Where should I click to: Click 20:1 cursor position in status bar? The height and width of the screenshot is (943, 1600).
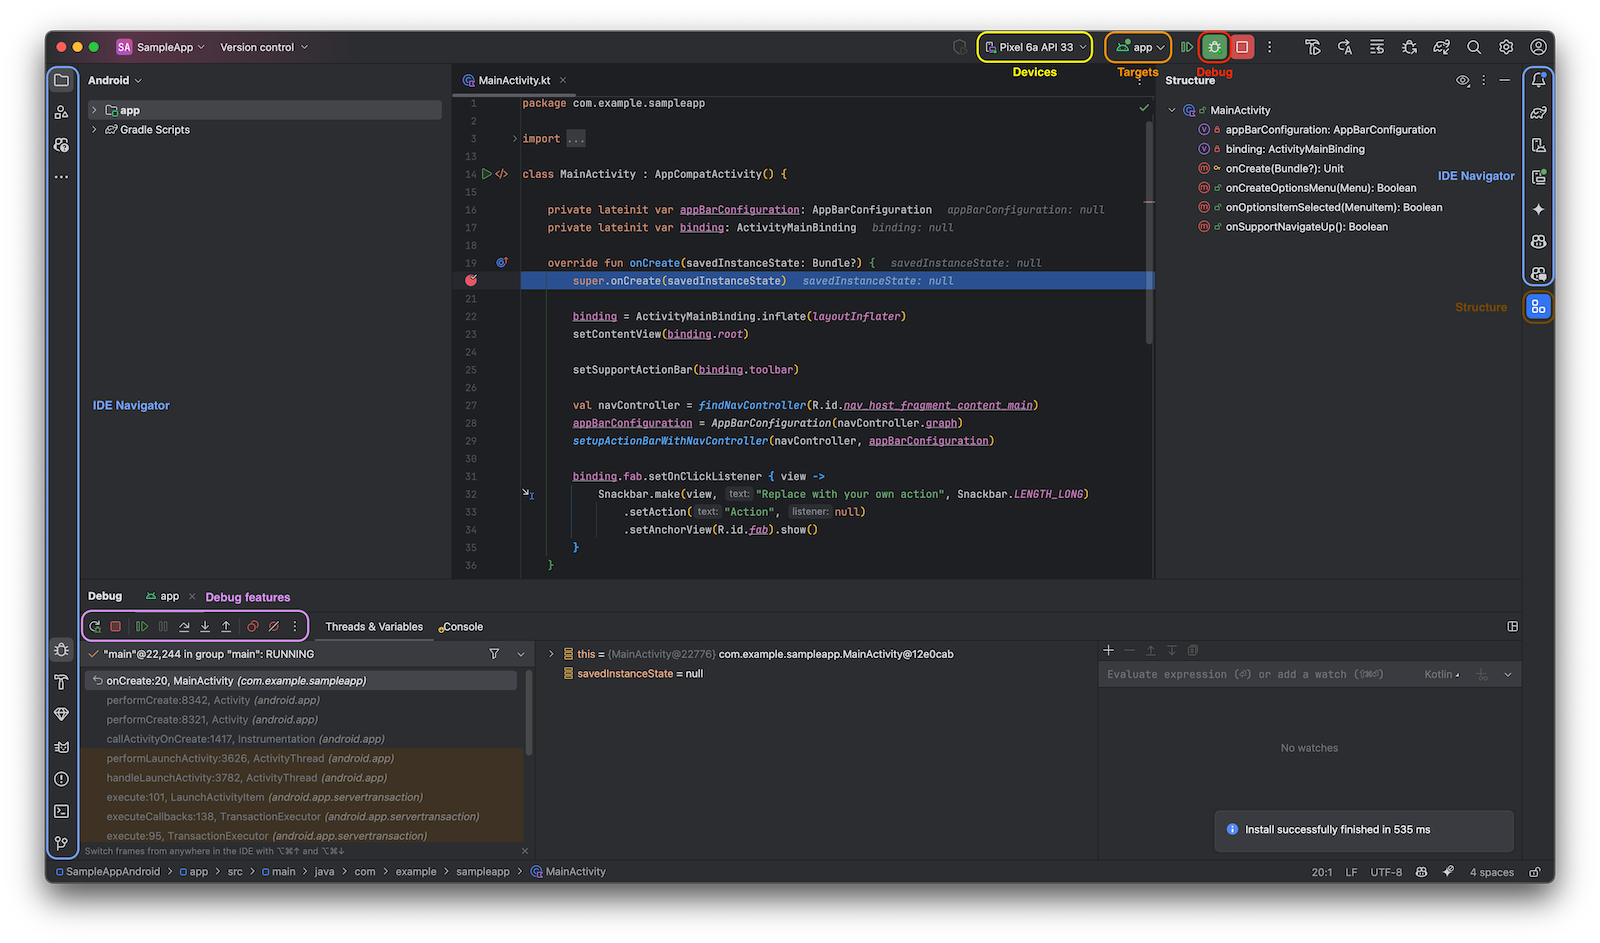(x=1321, y=872)
